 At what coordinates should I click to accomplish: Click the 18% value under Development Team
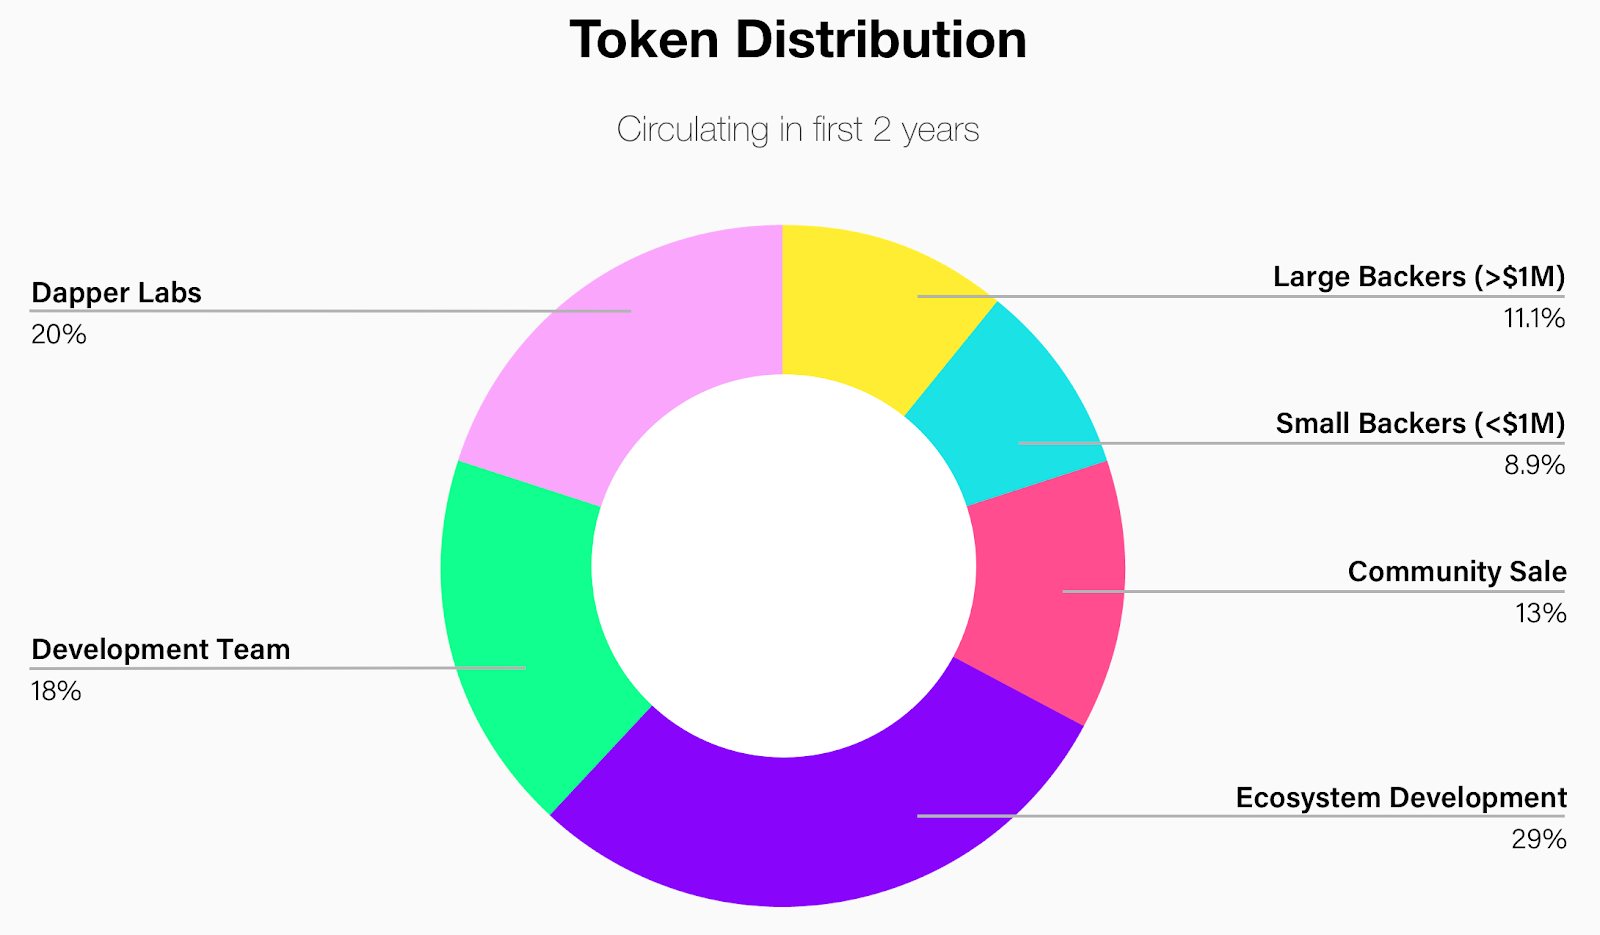point(56,692)
